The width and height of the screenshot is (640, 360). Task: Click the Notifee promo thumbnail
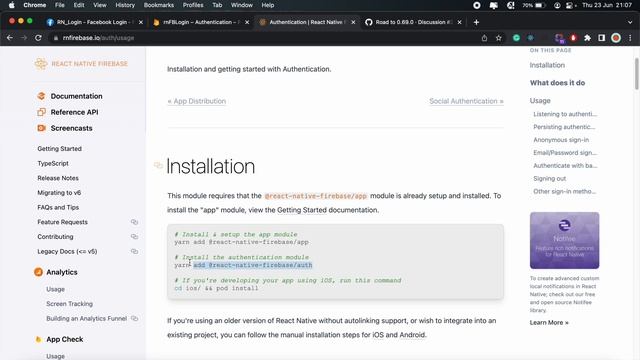click(564, 240)
